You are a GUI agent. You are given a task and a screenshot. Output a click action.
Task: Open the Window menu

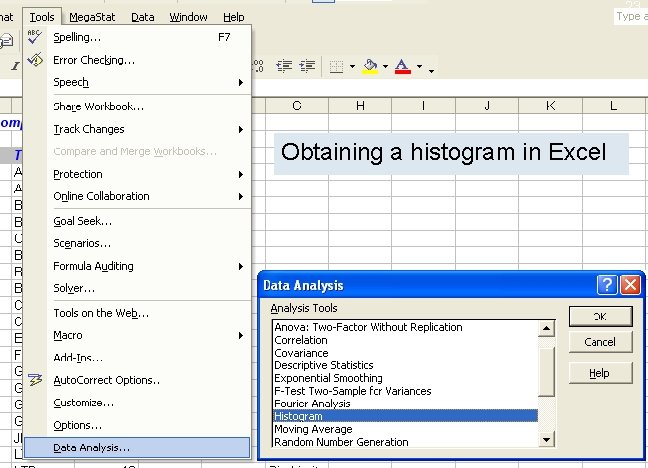pos(188,17)
